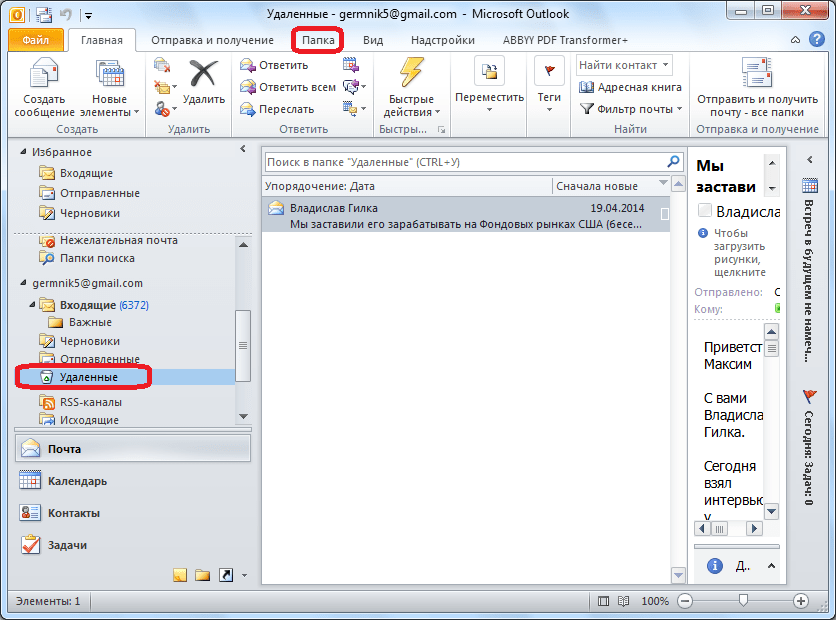Viewport: 836px width, 620px height.
Task: Open the View ribbon tab
Action: (x=373, y=40)
